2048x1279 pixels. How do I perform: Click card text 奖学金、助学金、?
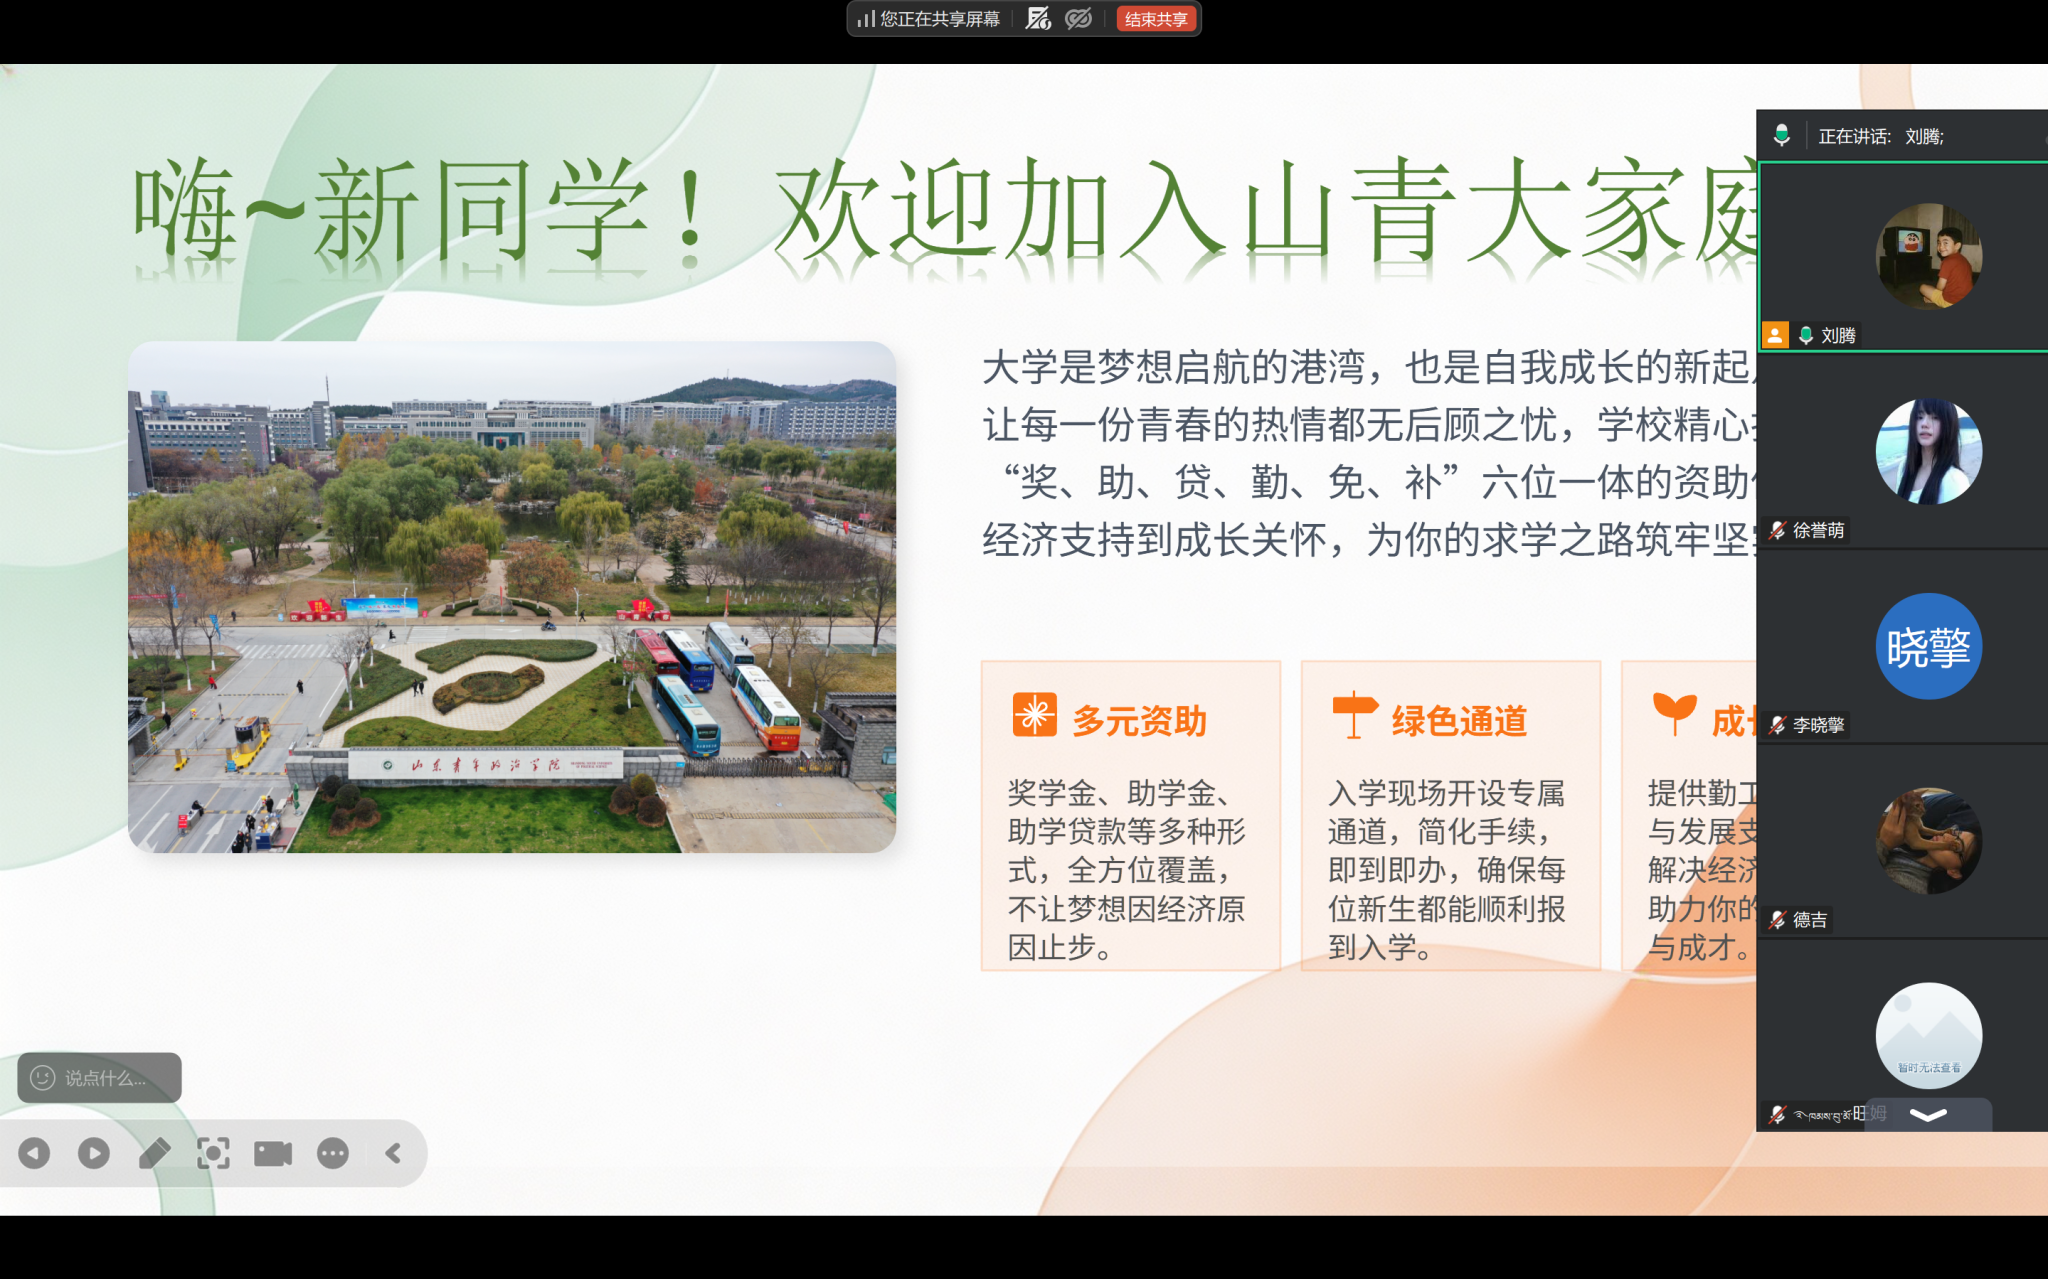click(1119, 793)
